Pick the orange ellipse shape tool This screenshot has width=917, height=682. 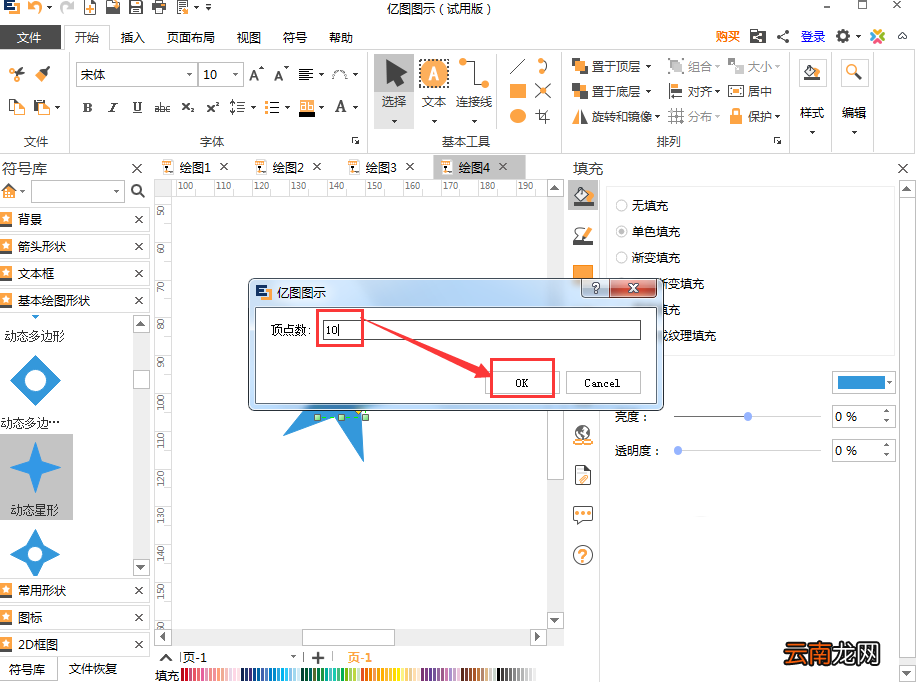click(x=518, y=116)
